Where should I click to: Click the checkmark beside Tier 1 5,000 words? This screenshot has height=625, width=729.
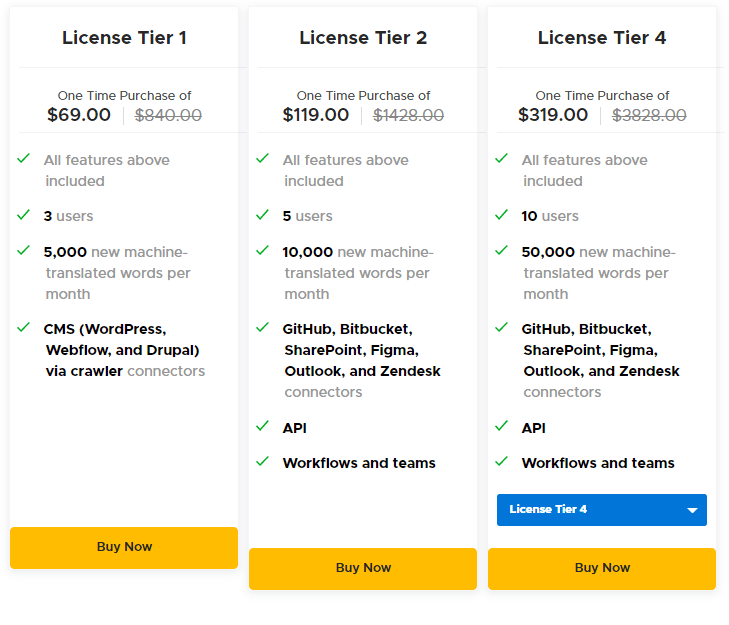[x=24, y=250]
